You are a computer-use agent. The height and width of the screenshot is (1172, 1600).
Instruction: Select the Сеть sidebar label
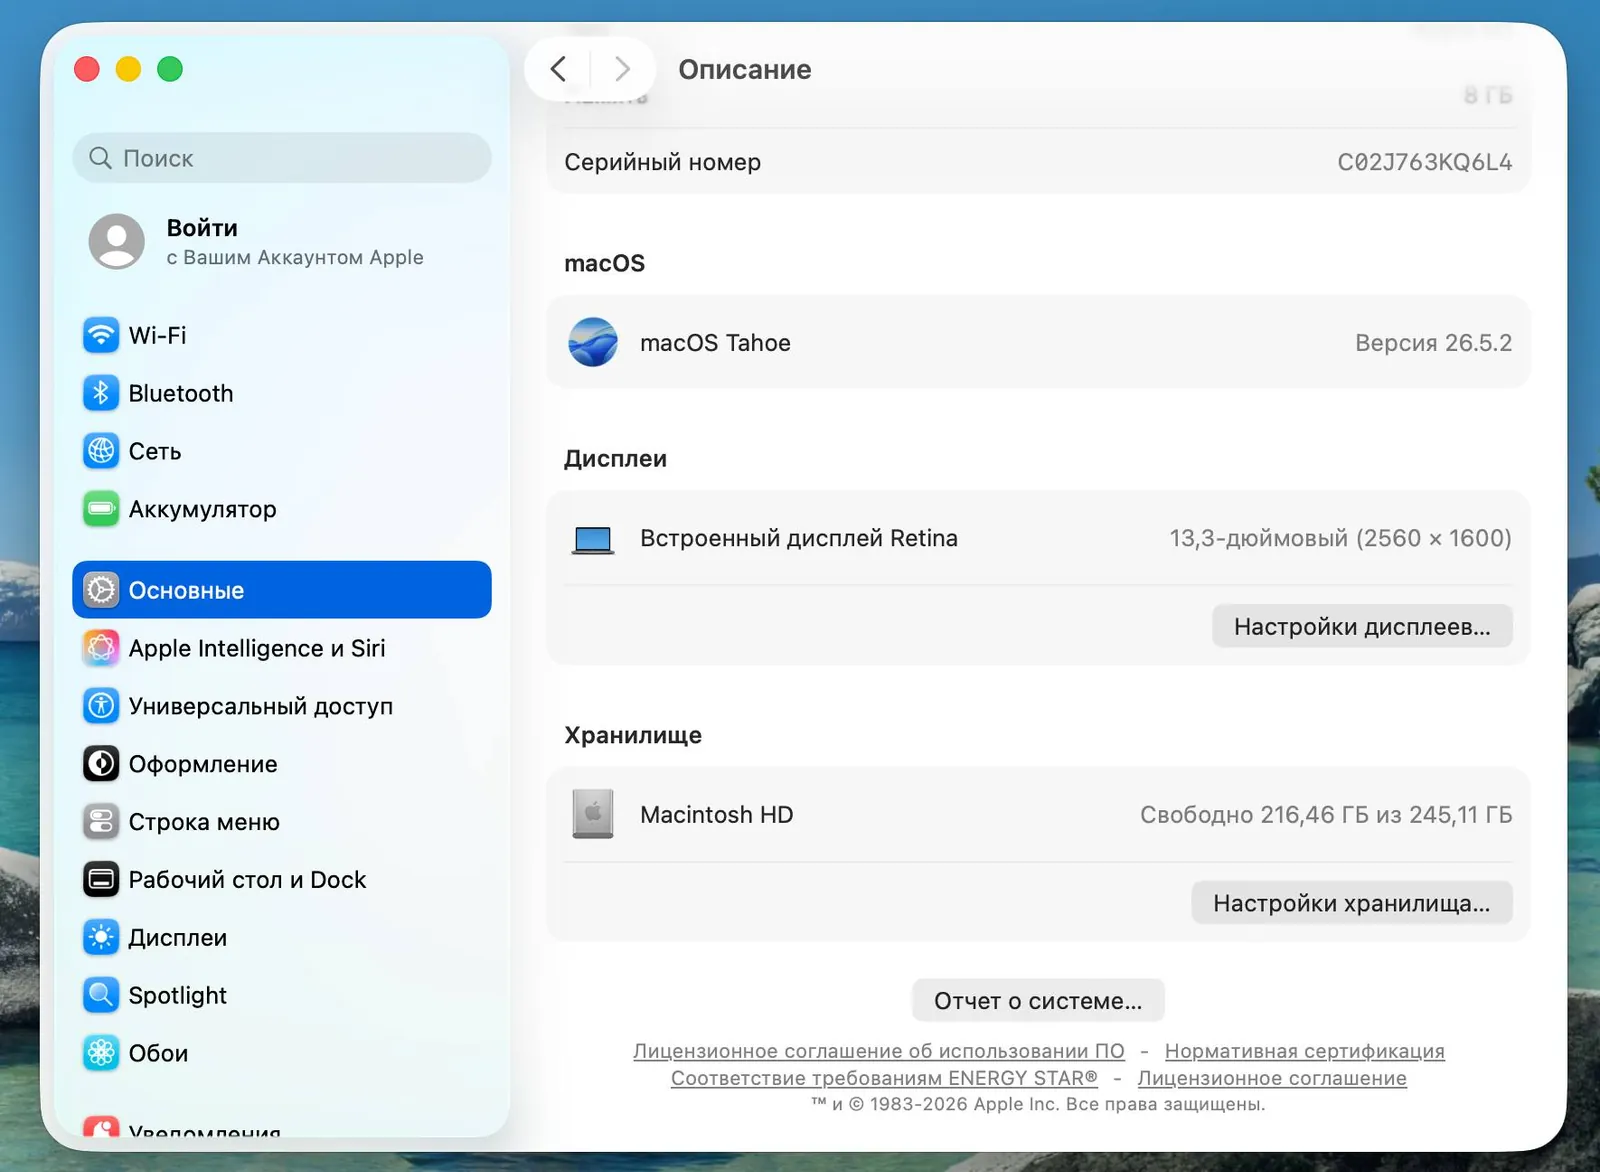point(155,451)
